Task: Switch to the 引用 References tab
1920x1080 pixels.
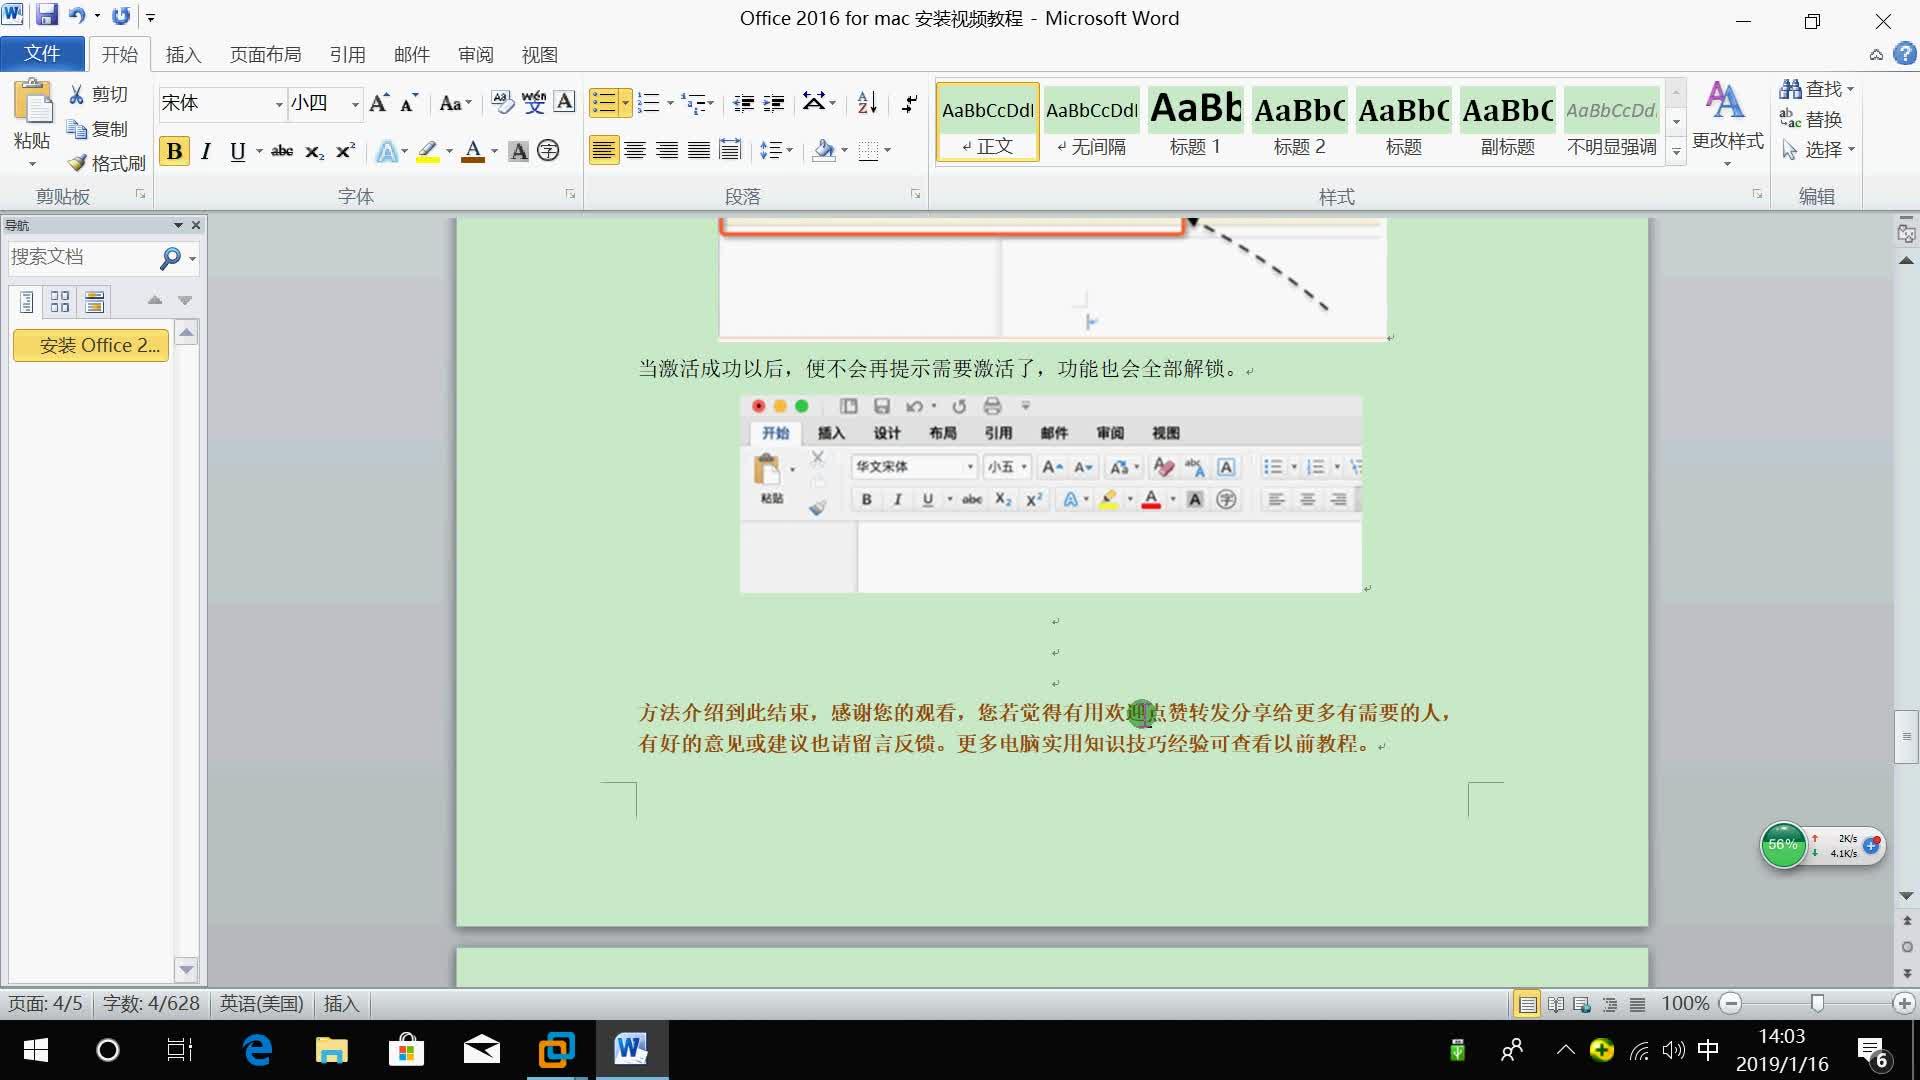Action: pos(347,55)
